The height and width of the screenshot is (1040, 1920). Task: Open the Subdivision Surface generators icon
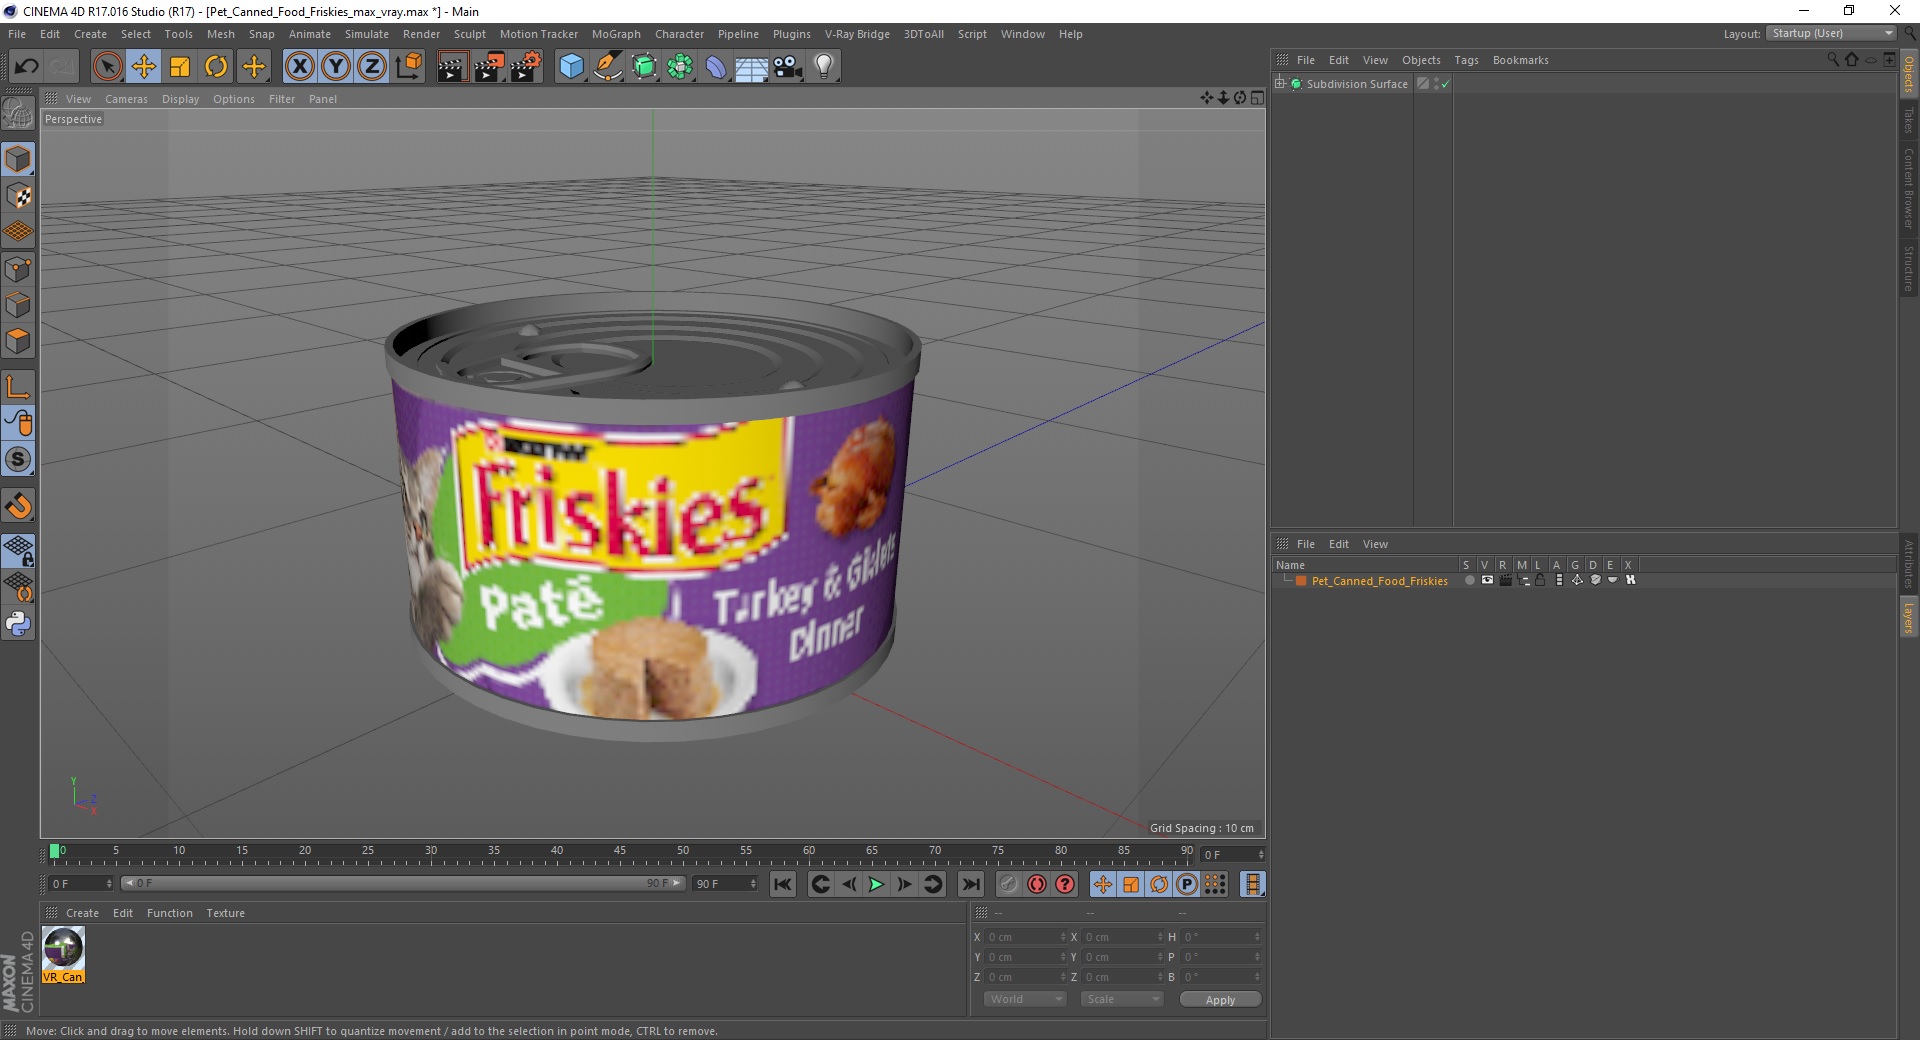point(644,67)
